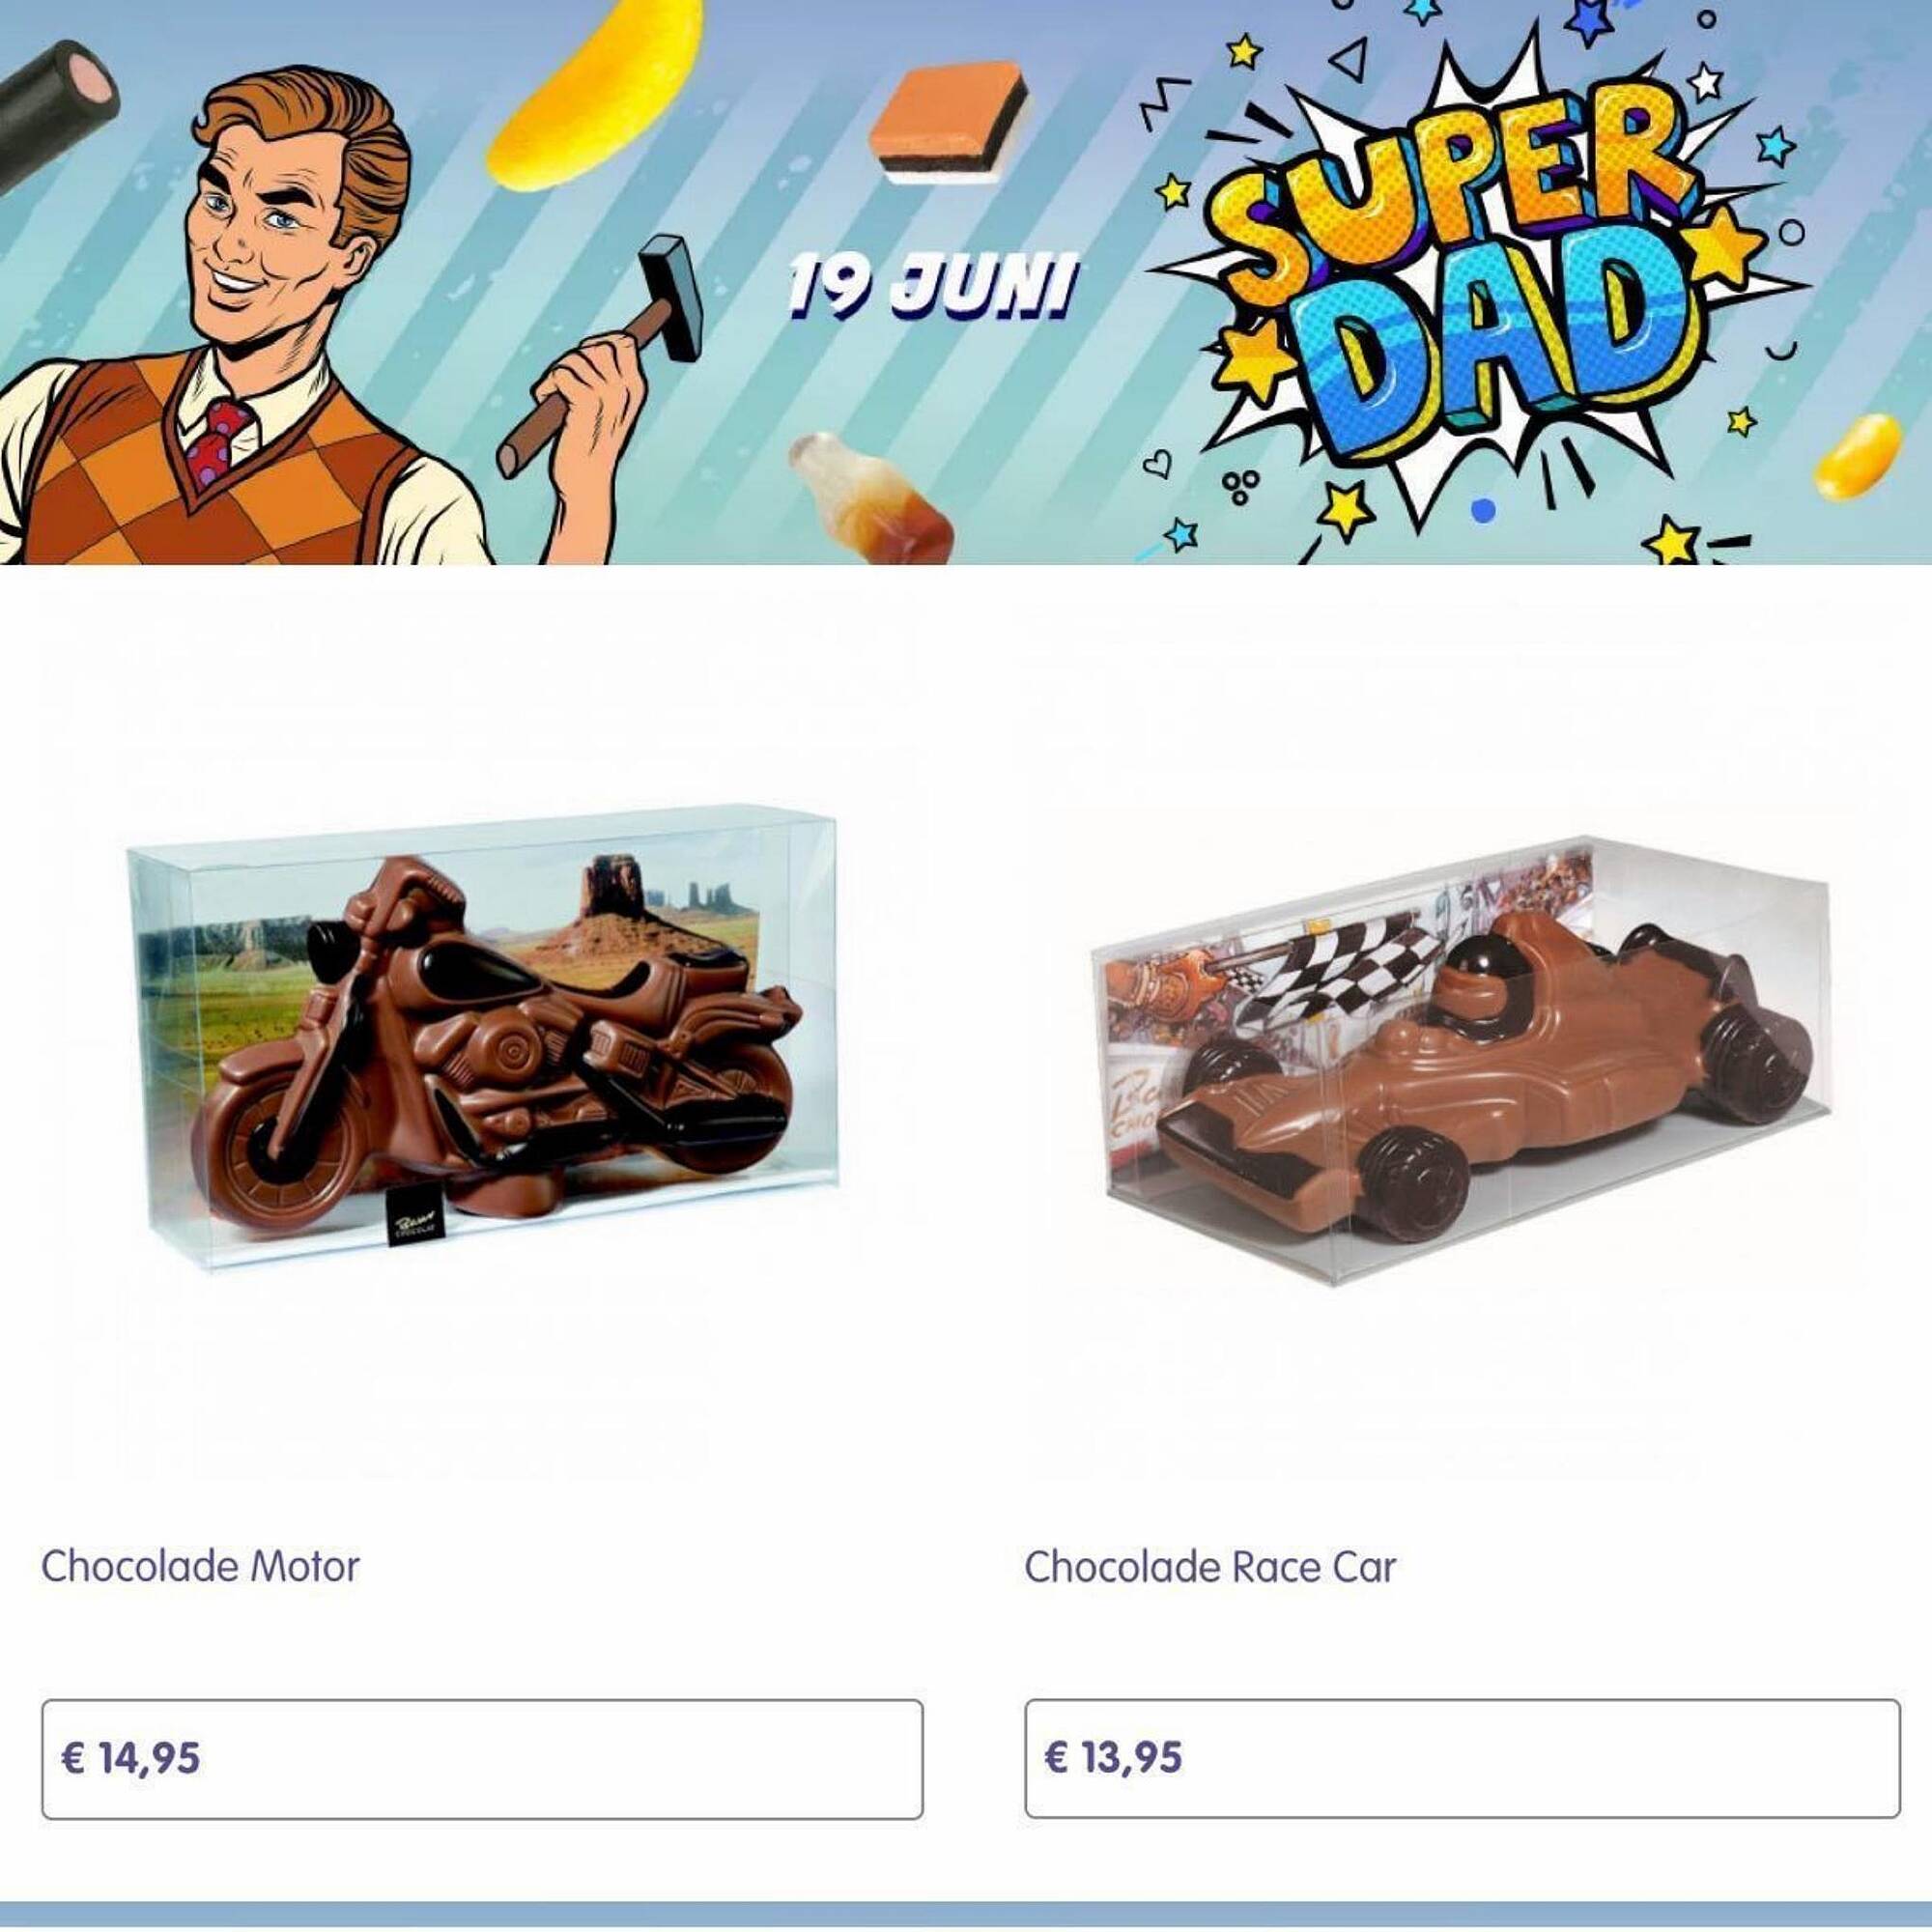Open the Chocolade Motor product link
Viewport: 1932px width, 1932px height.
pos(200,1566)
